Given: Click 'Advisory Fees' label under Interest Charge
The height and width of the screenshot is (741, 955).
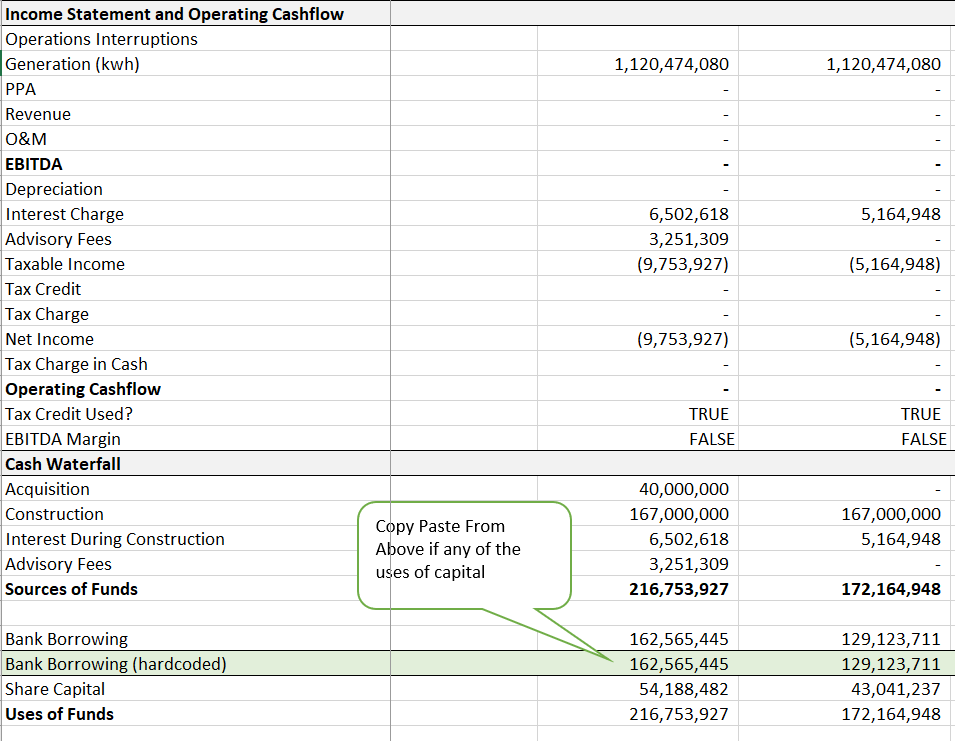Looking at the screenshot, I should tap(58, 239).
